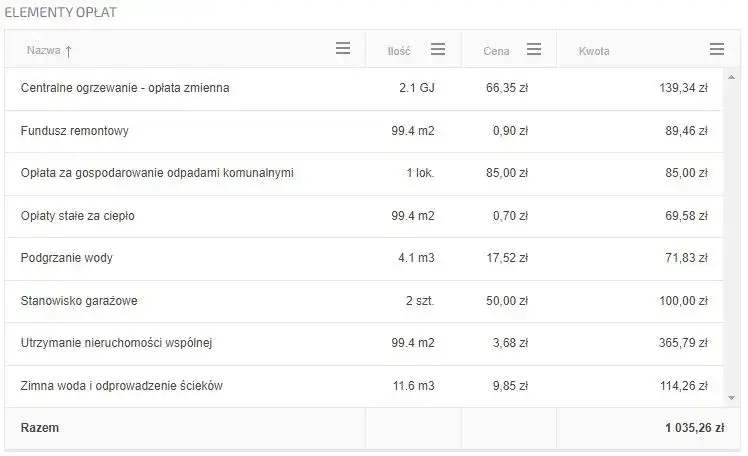Viewport: 748px width, 456px height.
Task: Sort table by the Ilość header label
Action: [x=399, y=50]
